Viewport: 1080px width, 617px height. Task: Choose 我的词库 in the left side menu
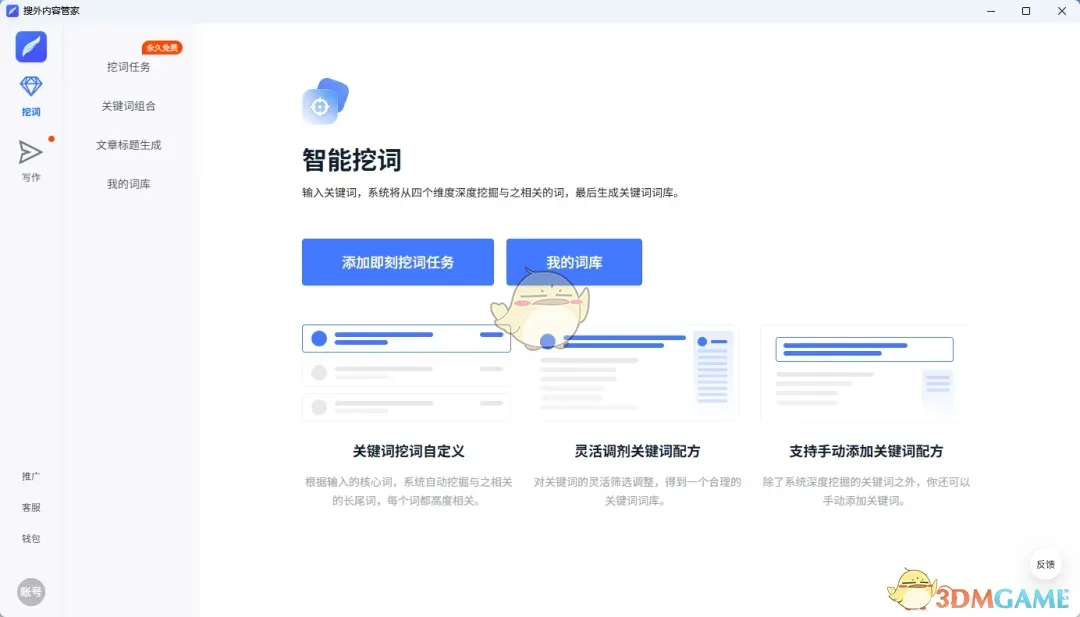point(129,184)
